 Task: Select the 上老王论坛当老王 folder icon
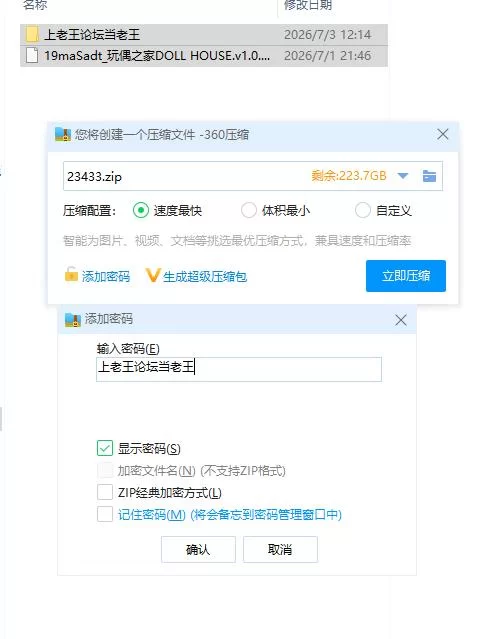tap(32, 35)
